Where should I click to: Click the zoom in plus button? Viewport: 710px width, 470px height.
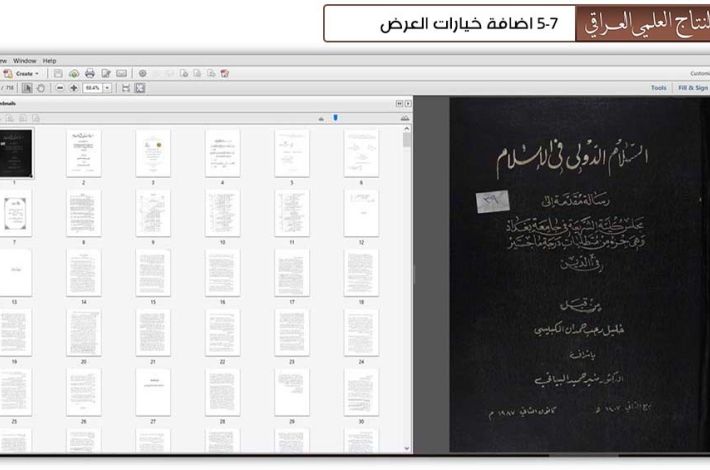click(x=74, y=88)
